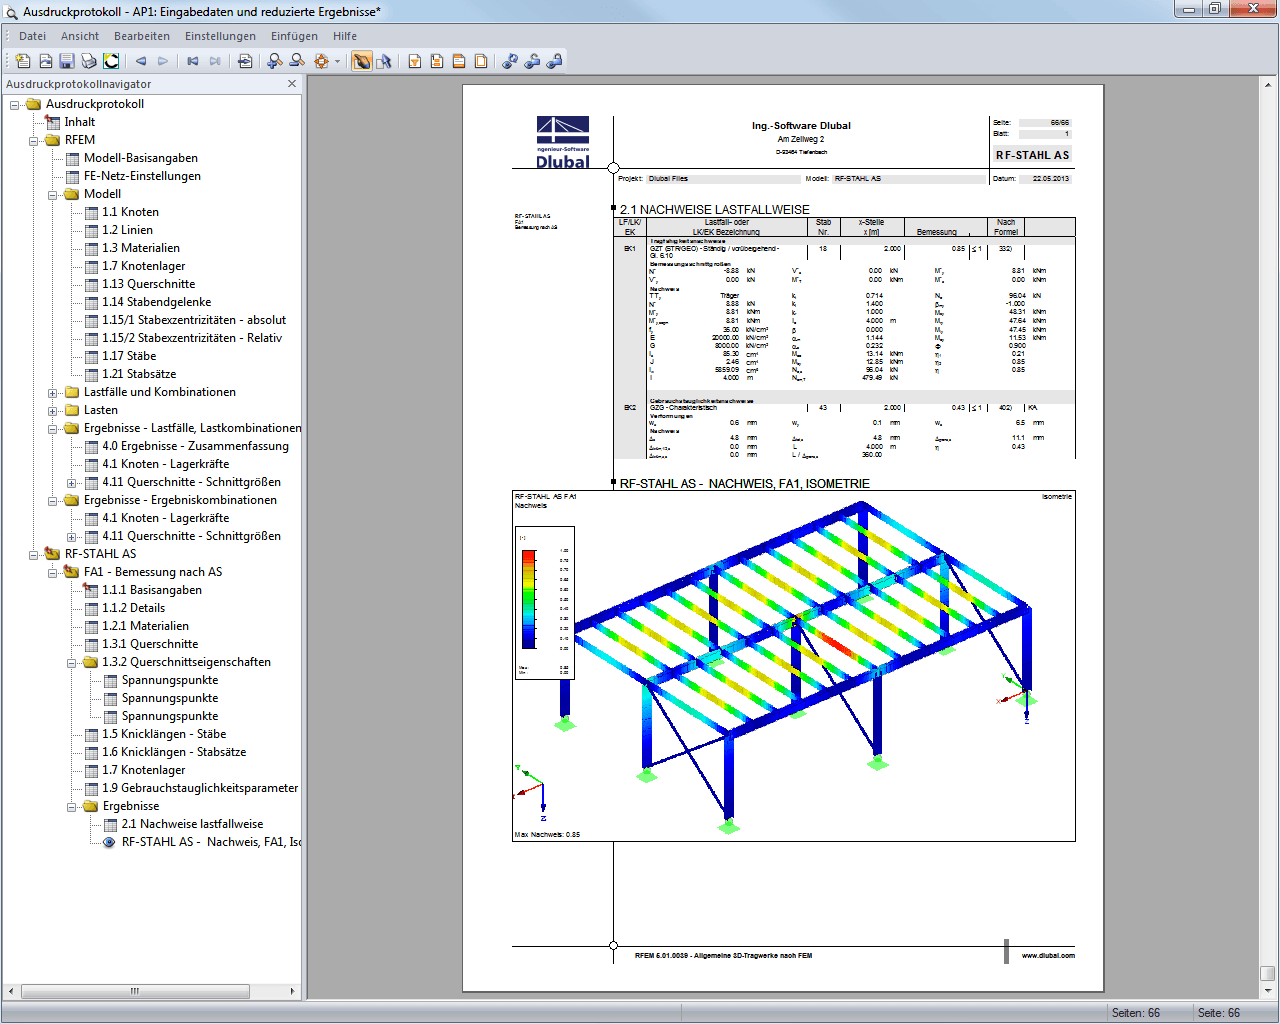Go to previous page arrow
The width and height of the screenshot is (1280, 1024).
(x=141, y=61)
